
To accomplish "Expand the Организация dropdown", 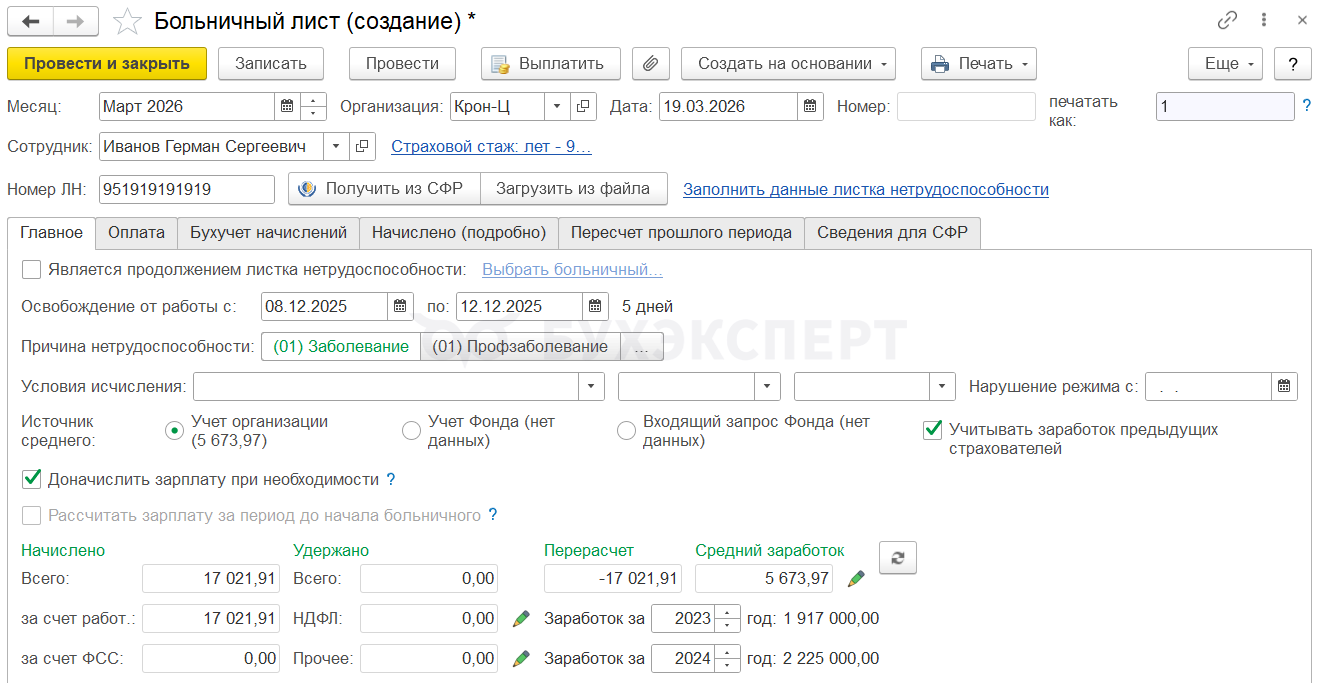I will coord(558,106).
